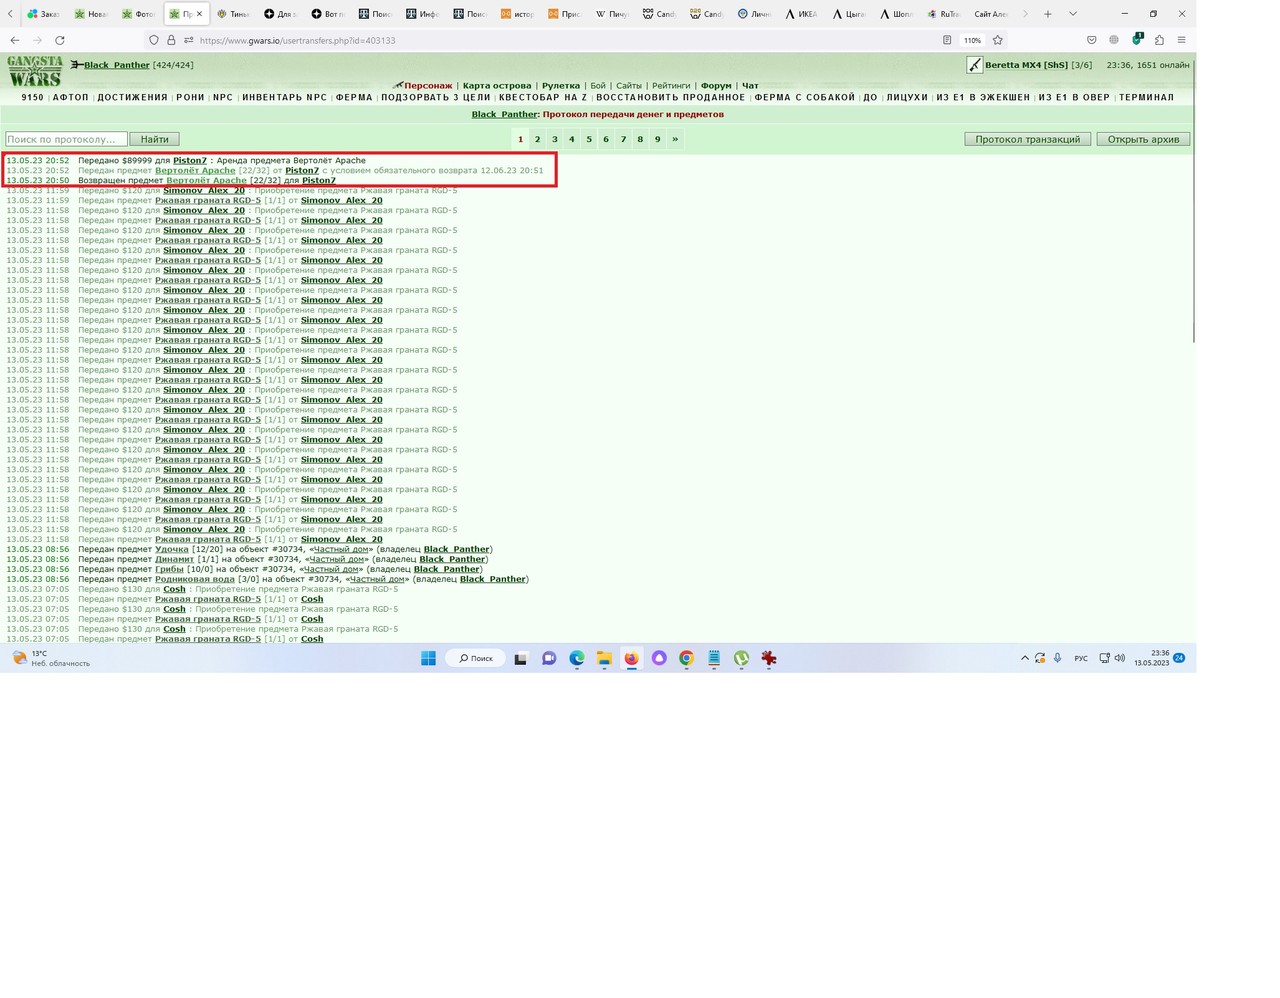
Task: Expand the list of all browser tabs
Action: (1072, 14)
